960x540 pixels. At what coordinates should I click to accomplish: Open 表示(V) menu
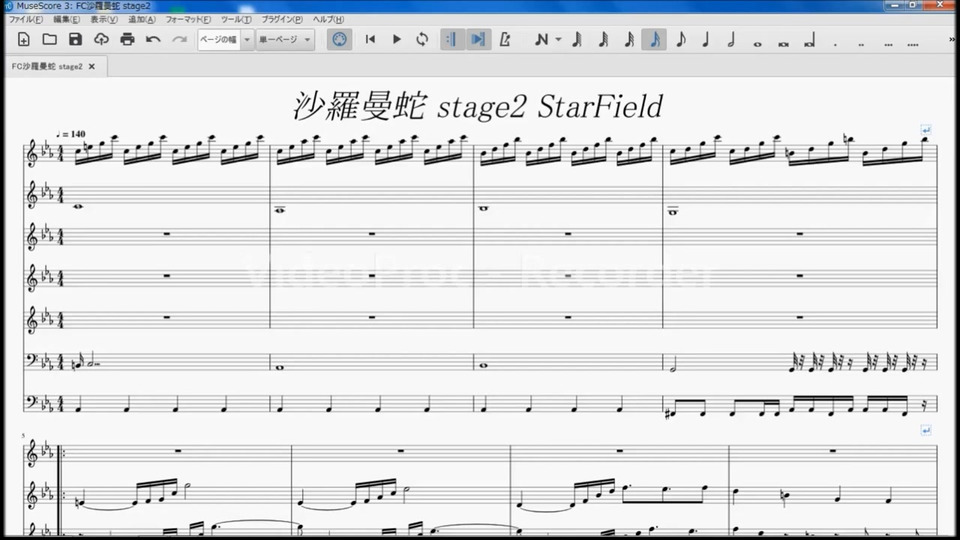[x=104, y=20]
